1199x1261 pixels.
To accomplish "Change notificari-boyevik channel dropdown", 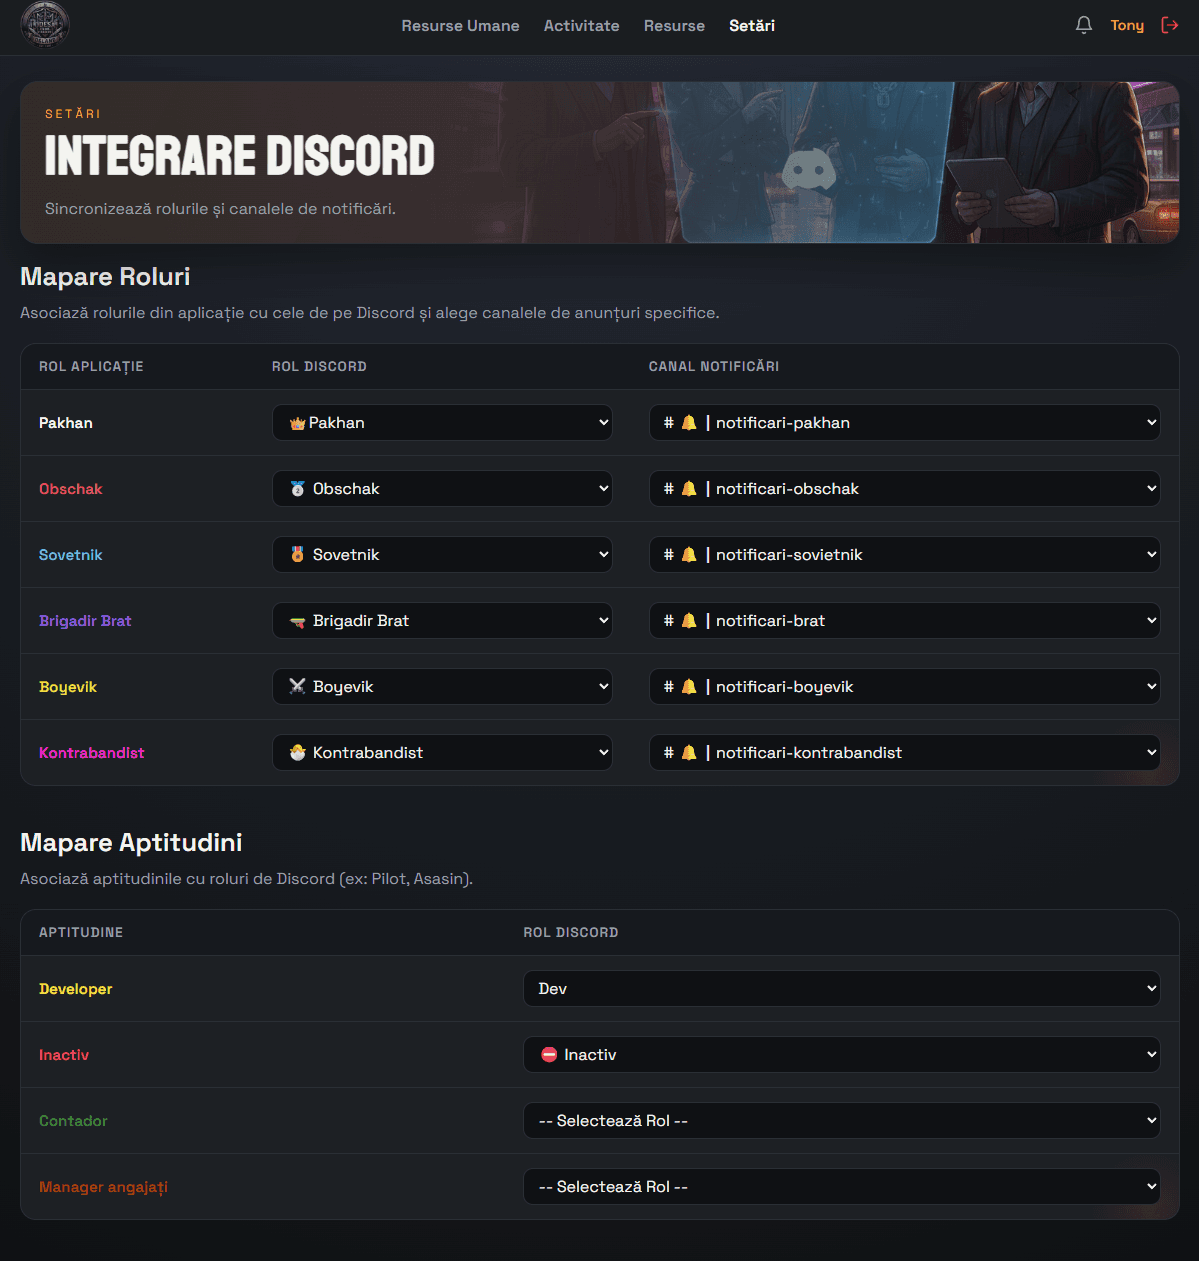I will [x=905, y=687].
